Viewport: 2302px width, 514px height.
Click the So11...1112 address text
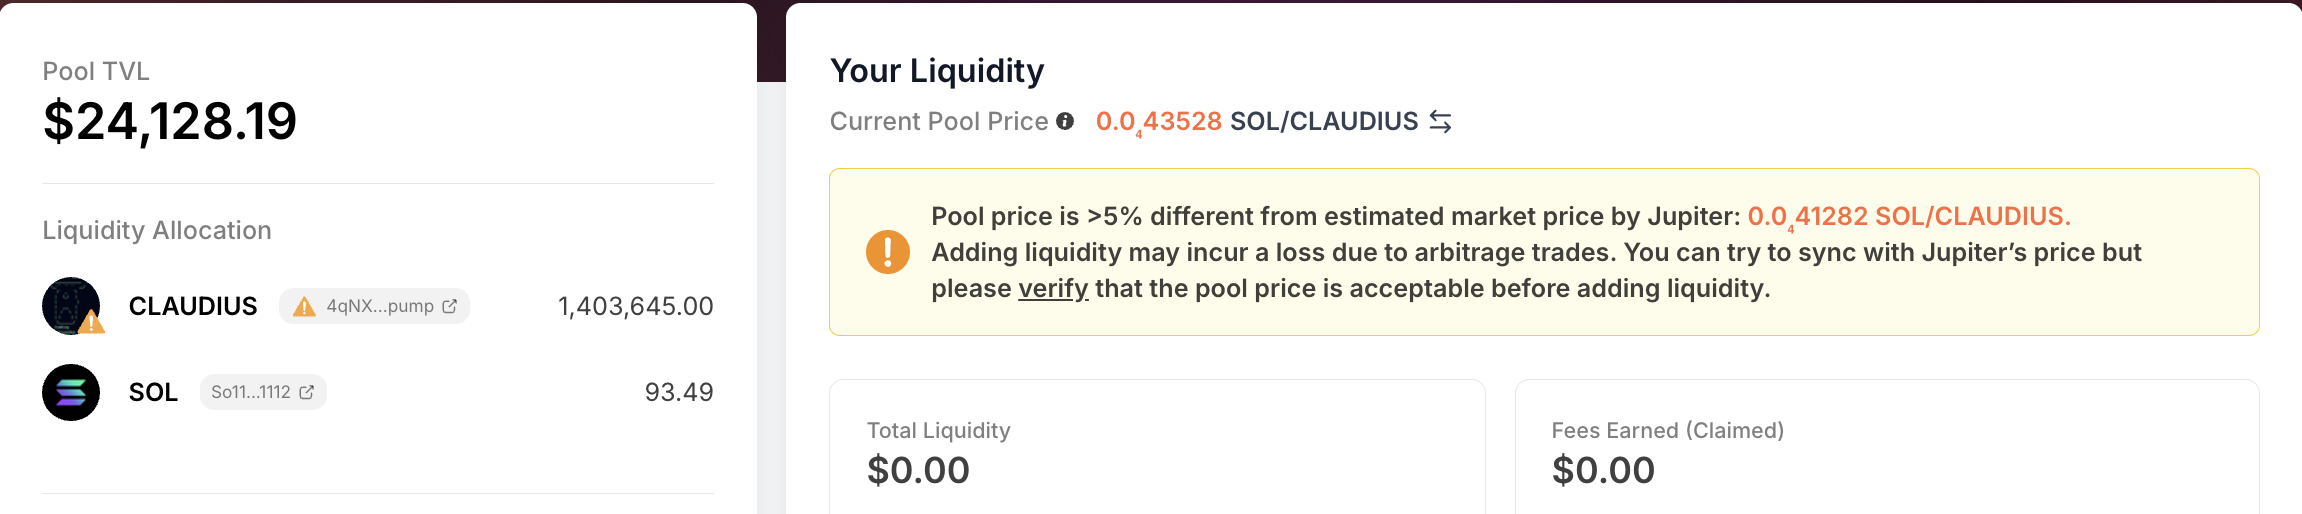tap(250, 392)
